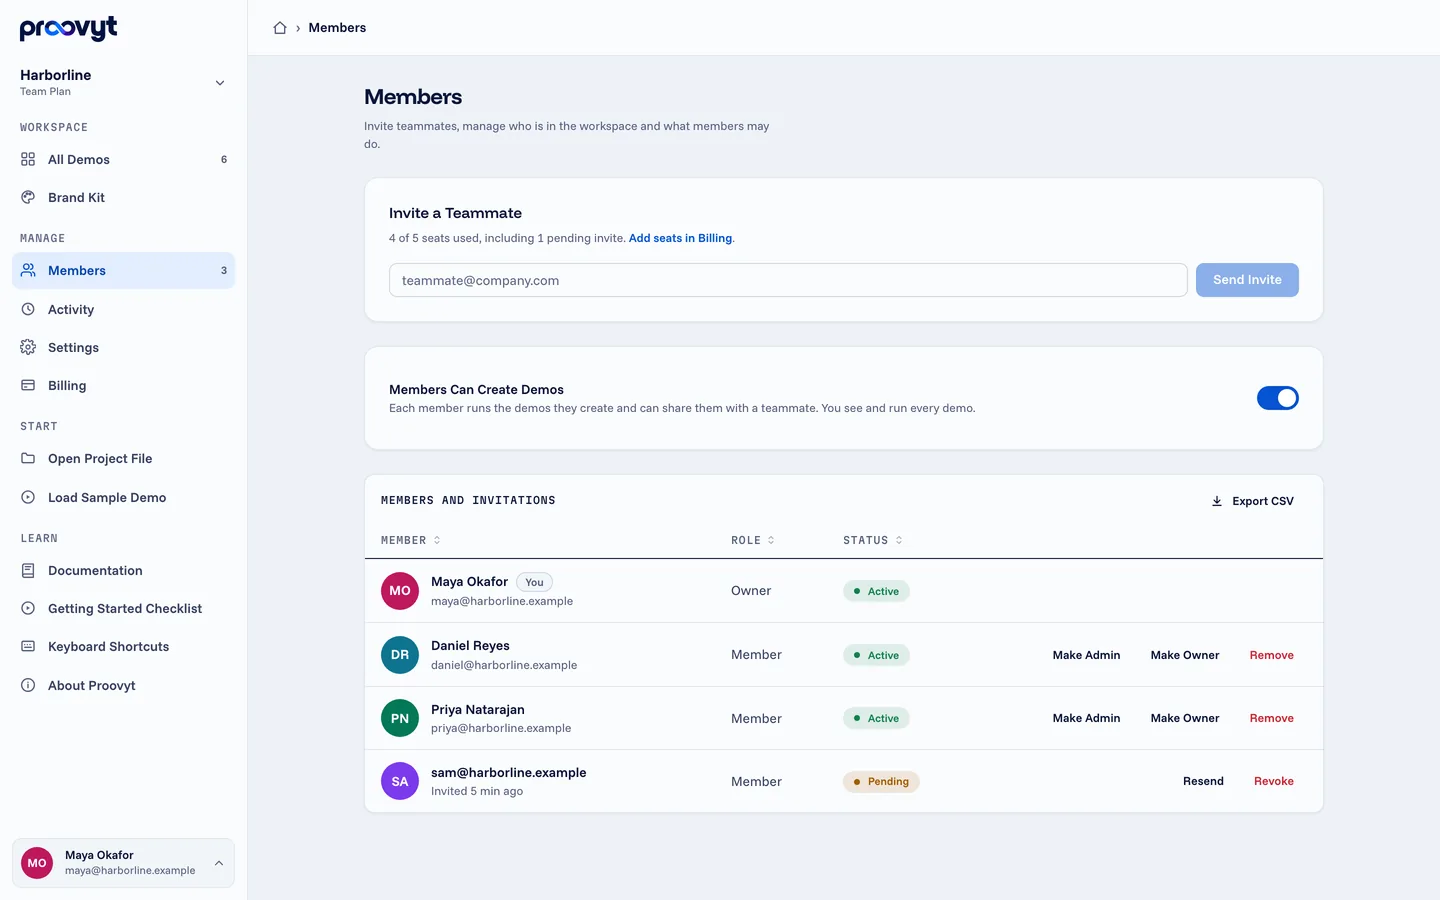Disable the Members Can Create Demos toggle
This screenshot has height=900, width=1440.
(x=1277, y=398)
